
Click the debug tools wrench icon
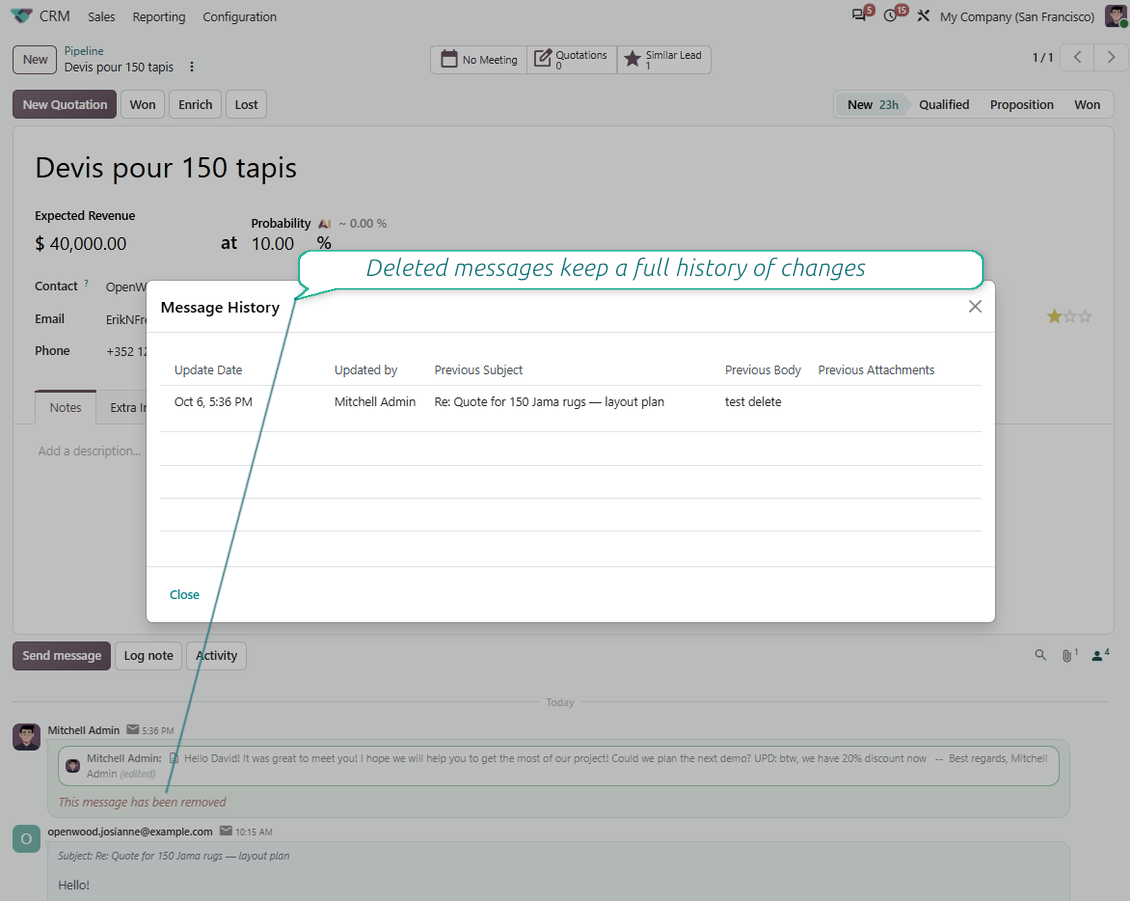(x=923, y=16)
